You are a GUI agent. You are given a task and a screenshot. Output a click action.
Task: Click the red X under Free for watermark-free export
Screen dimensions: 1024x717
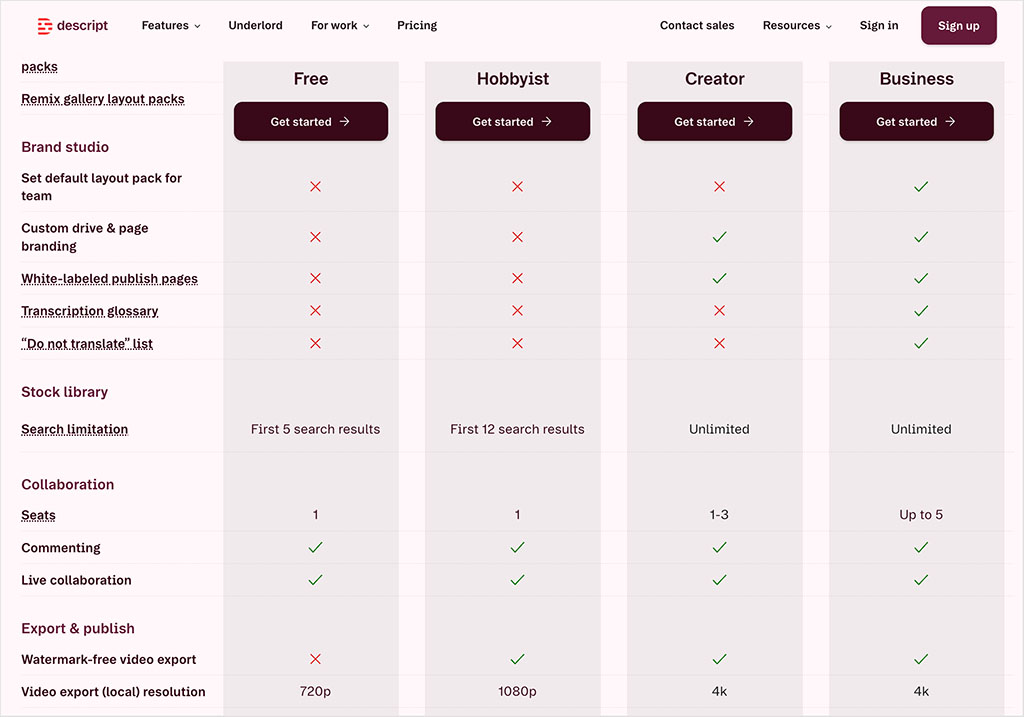click(315, 659)
